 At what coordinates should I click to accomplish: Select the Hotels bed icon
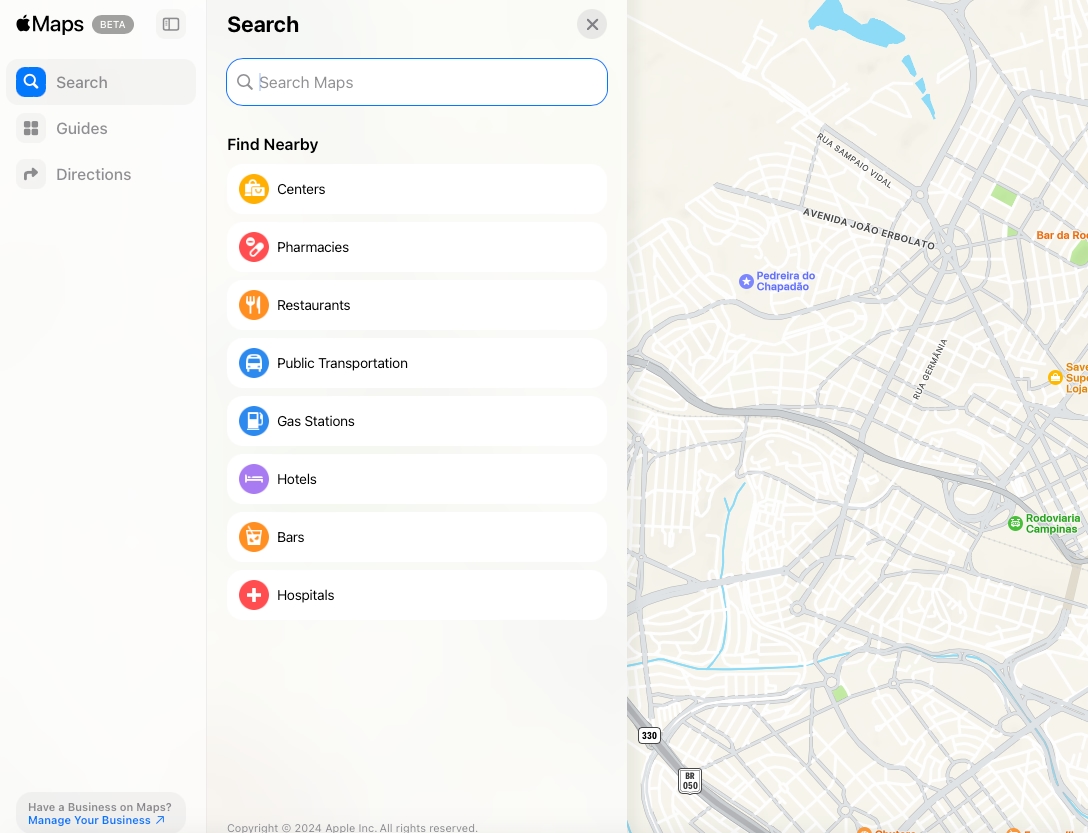click(x=254, y=479)
